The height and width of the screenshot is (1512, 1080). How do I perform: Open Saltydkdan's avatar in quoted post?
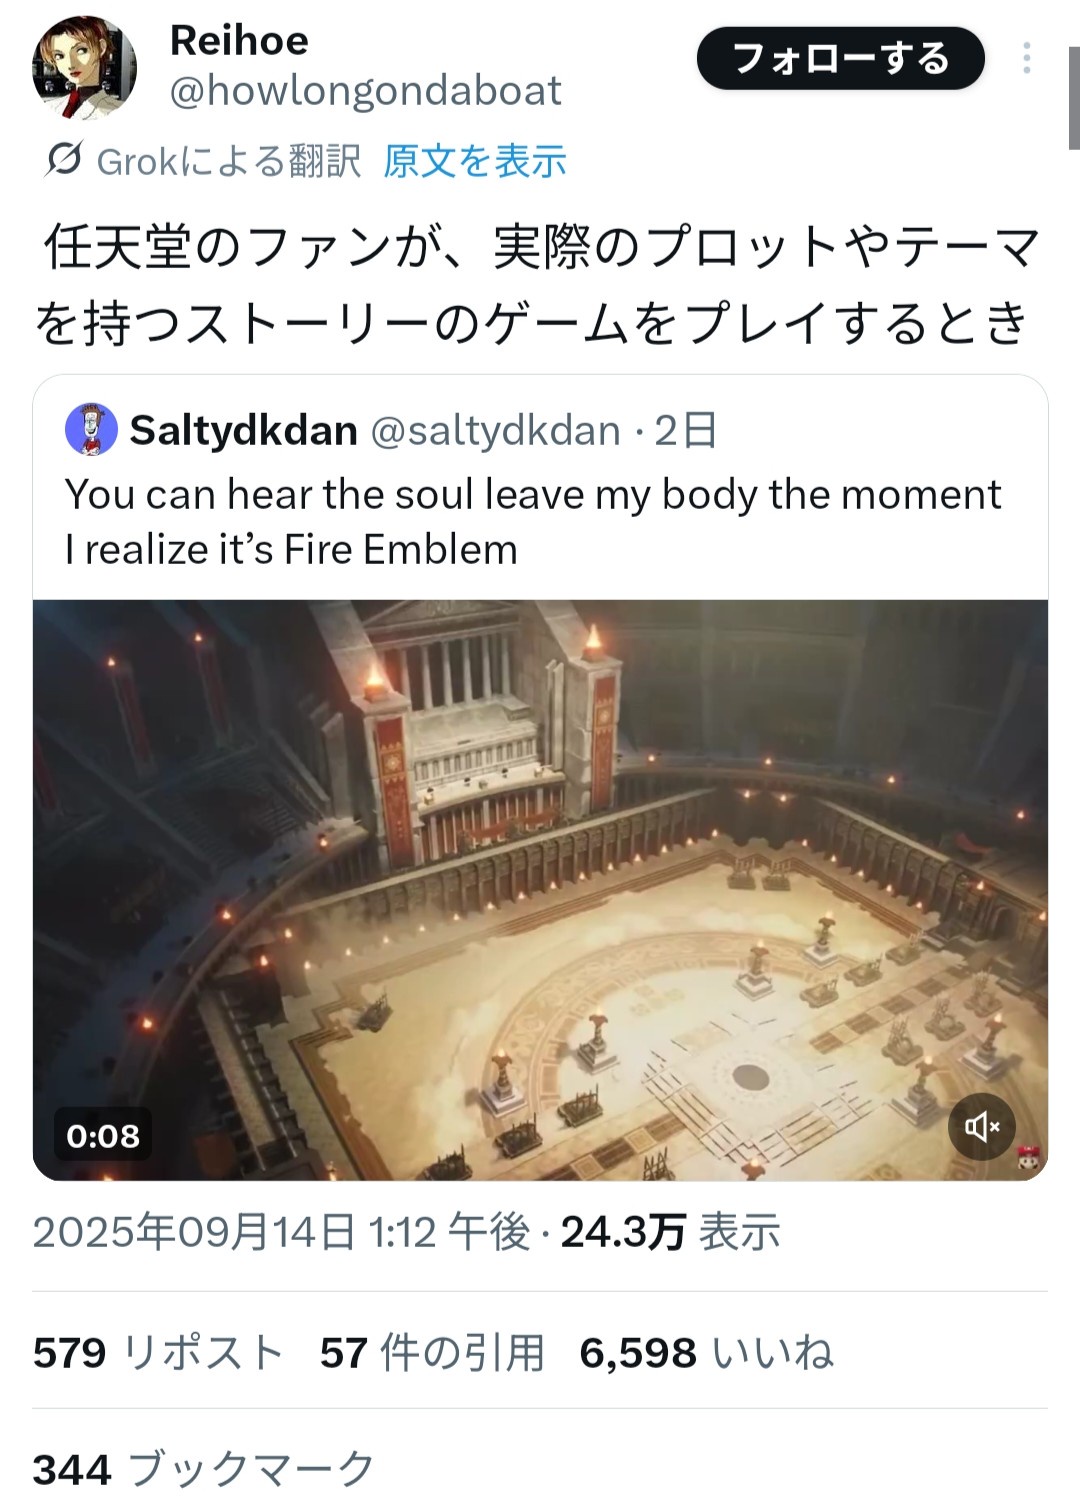point(91,430)
